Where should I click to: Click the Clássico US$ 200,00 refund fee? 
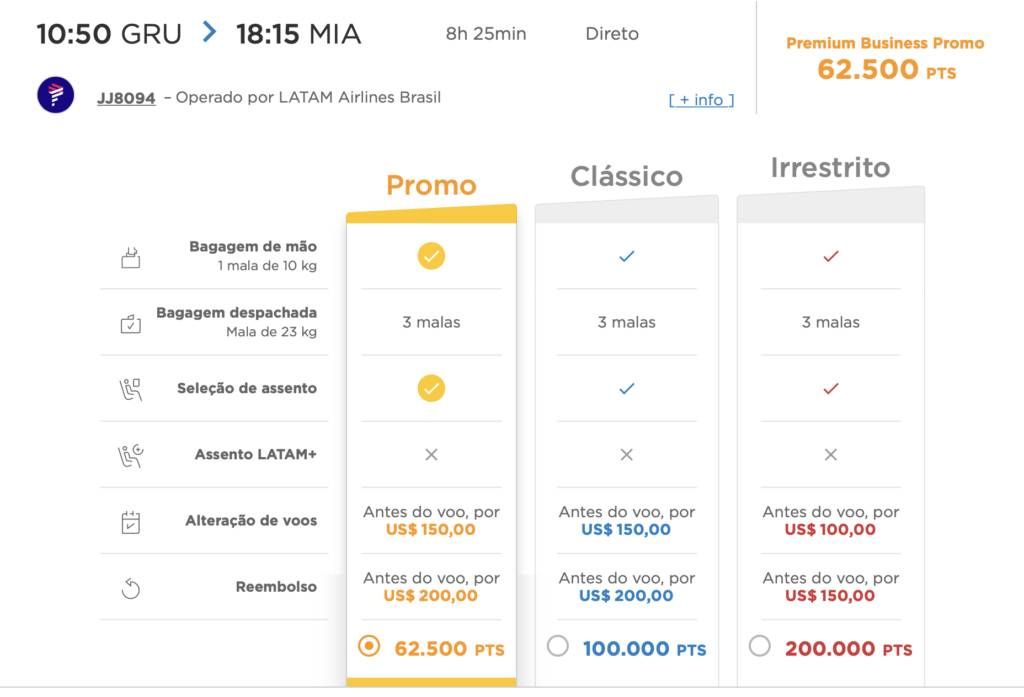(x=626, y=596)
